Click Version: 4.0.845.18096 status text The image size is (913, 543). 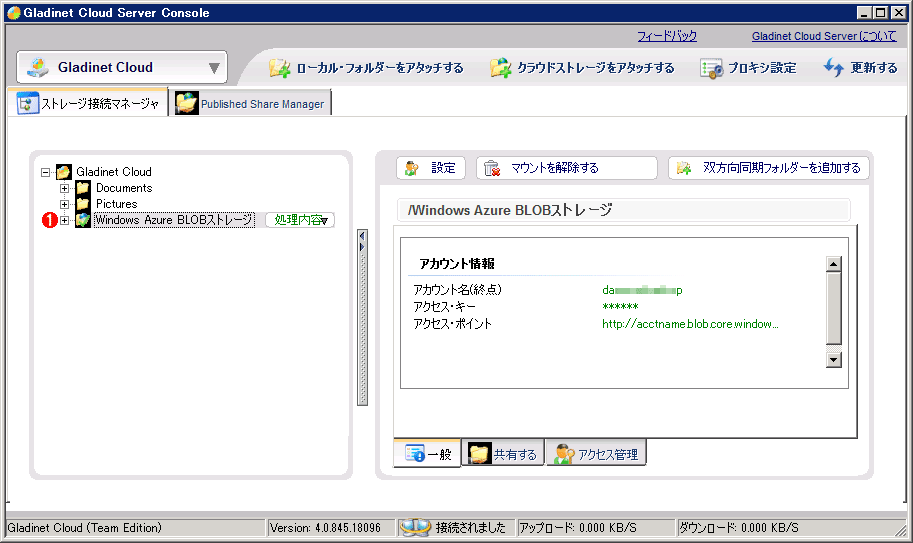tap(325, 528)
